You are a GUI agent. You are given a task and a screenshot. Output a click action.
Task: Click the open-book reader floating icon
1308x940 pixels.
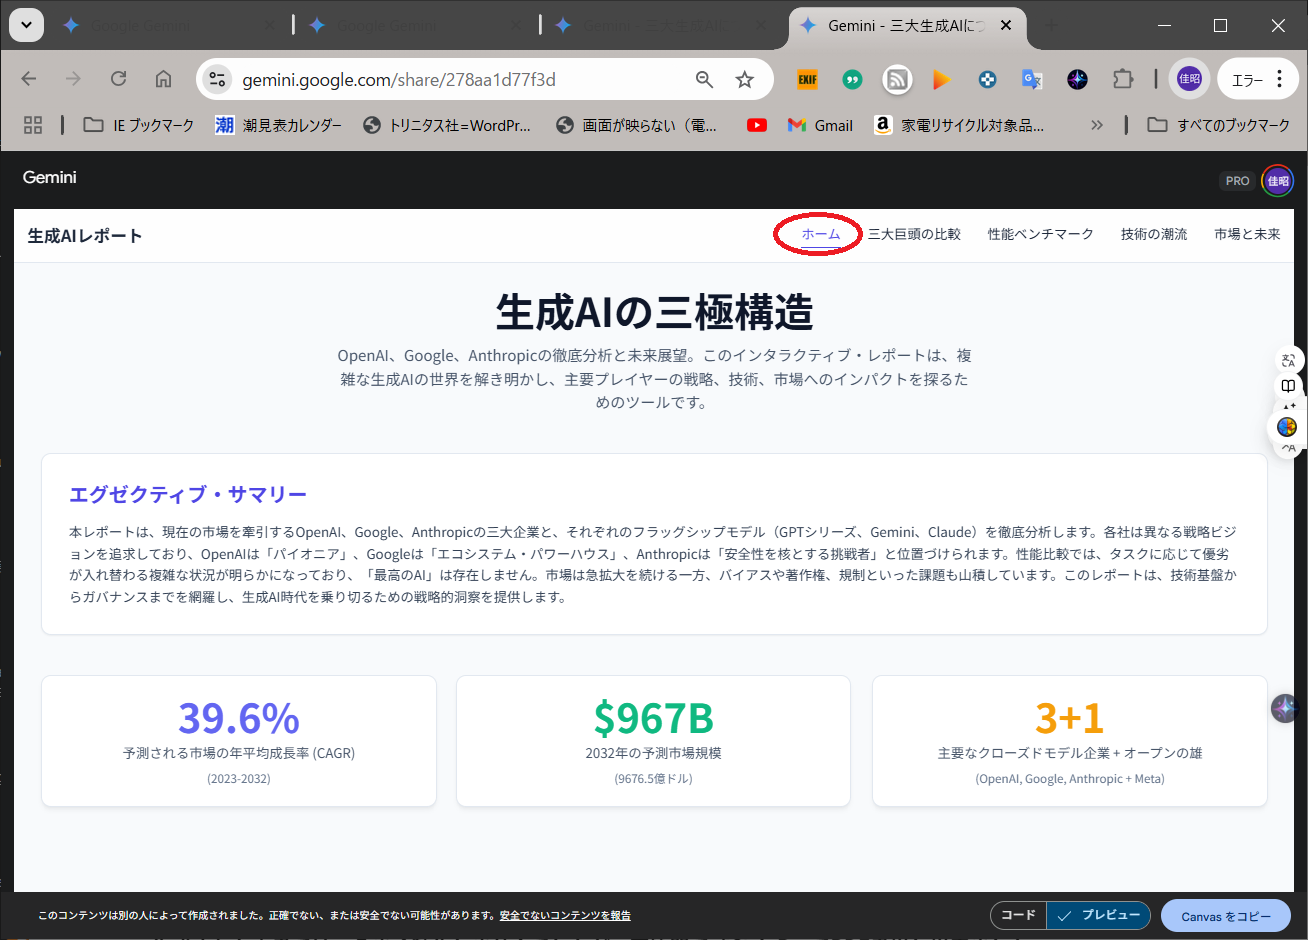tap(1288, 386)
